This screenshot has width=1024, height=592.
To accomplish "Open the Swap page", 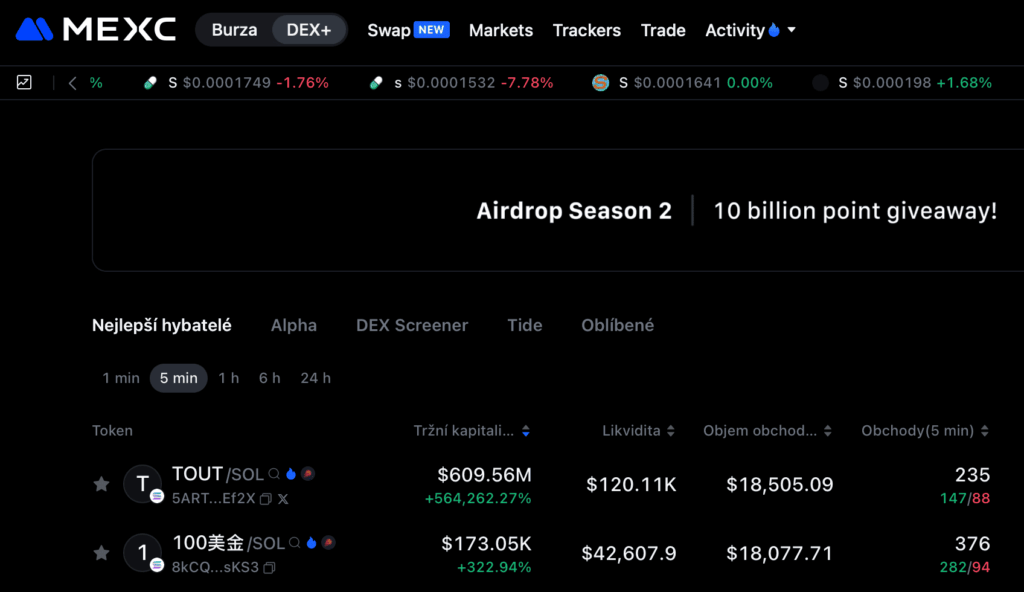I will tap(389, 30).
